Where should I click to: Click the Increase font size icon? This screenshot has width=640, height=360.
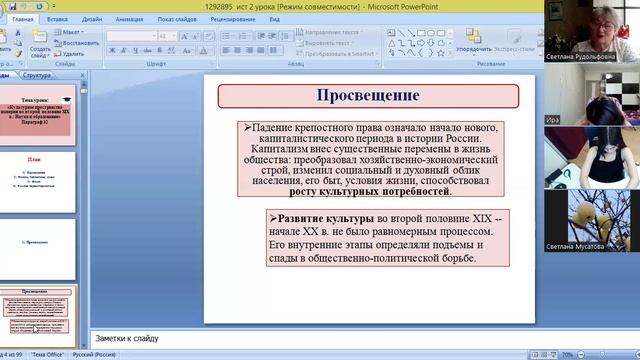pos(184,36)
